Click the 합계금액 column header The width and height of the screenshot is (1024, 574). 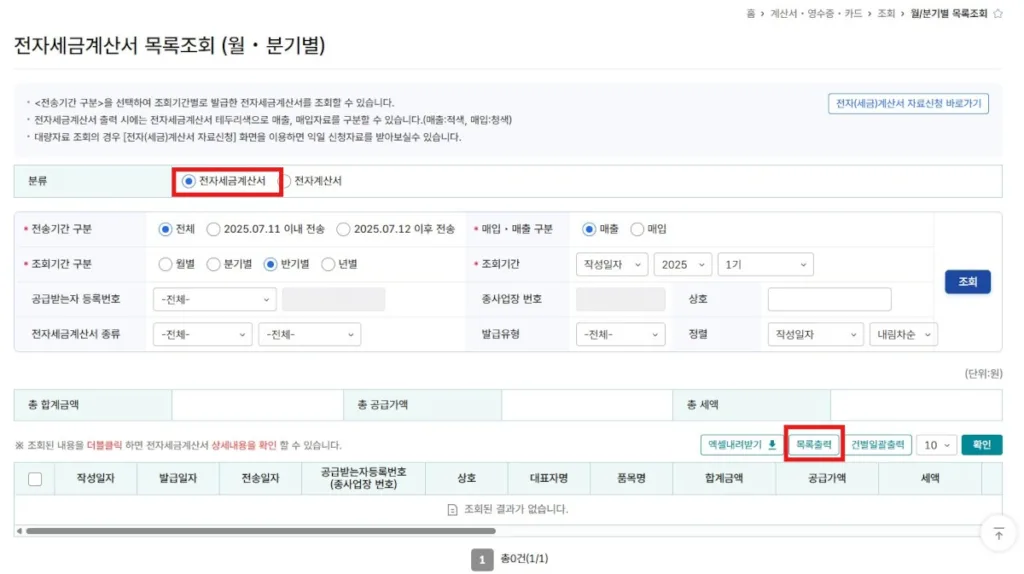pyautogui.click(x=724, y=479)
